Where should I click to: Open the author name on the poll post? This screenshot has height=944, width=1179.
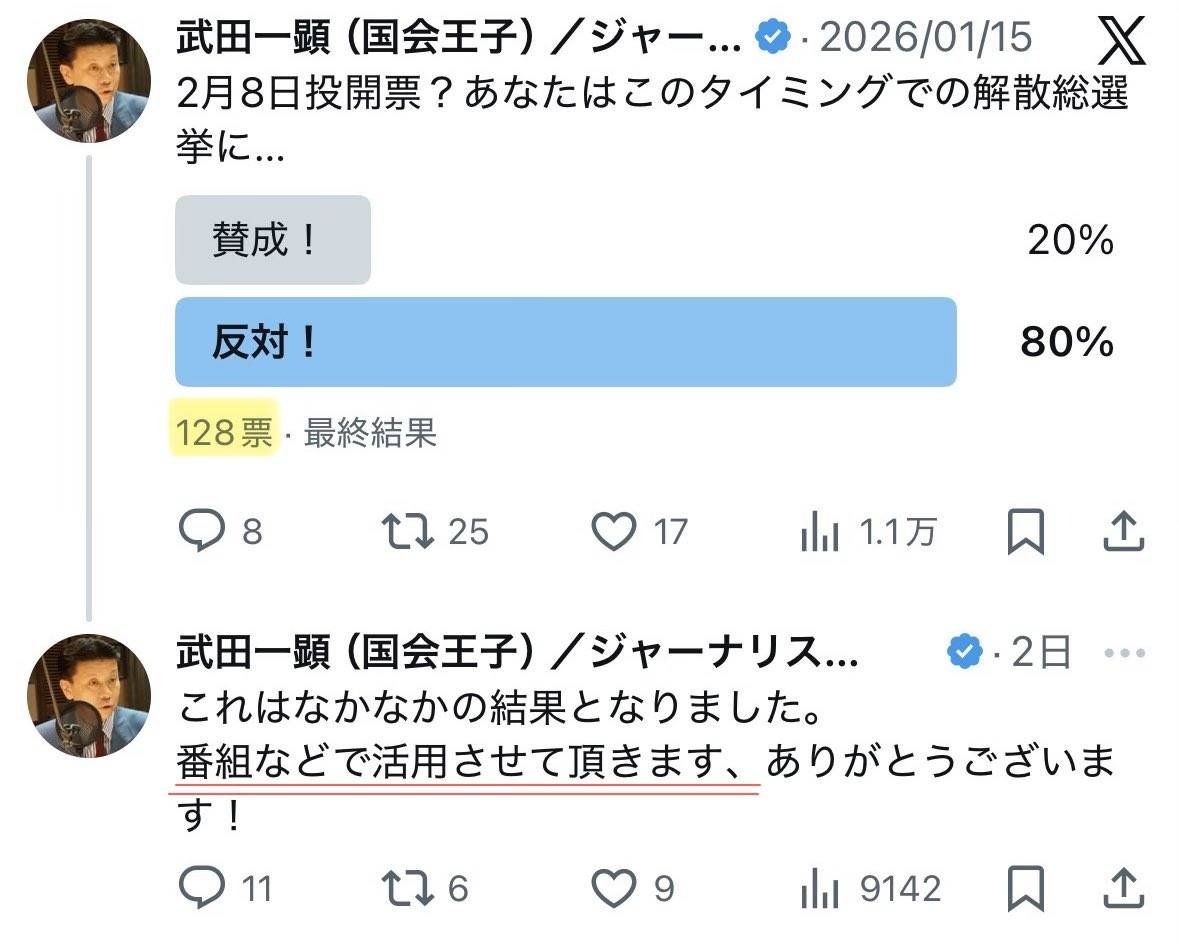click(459, 38)
